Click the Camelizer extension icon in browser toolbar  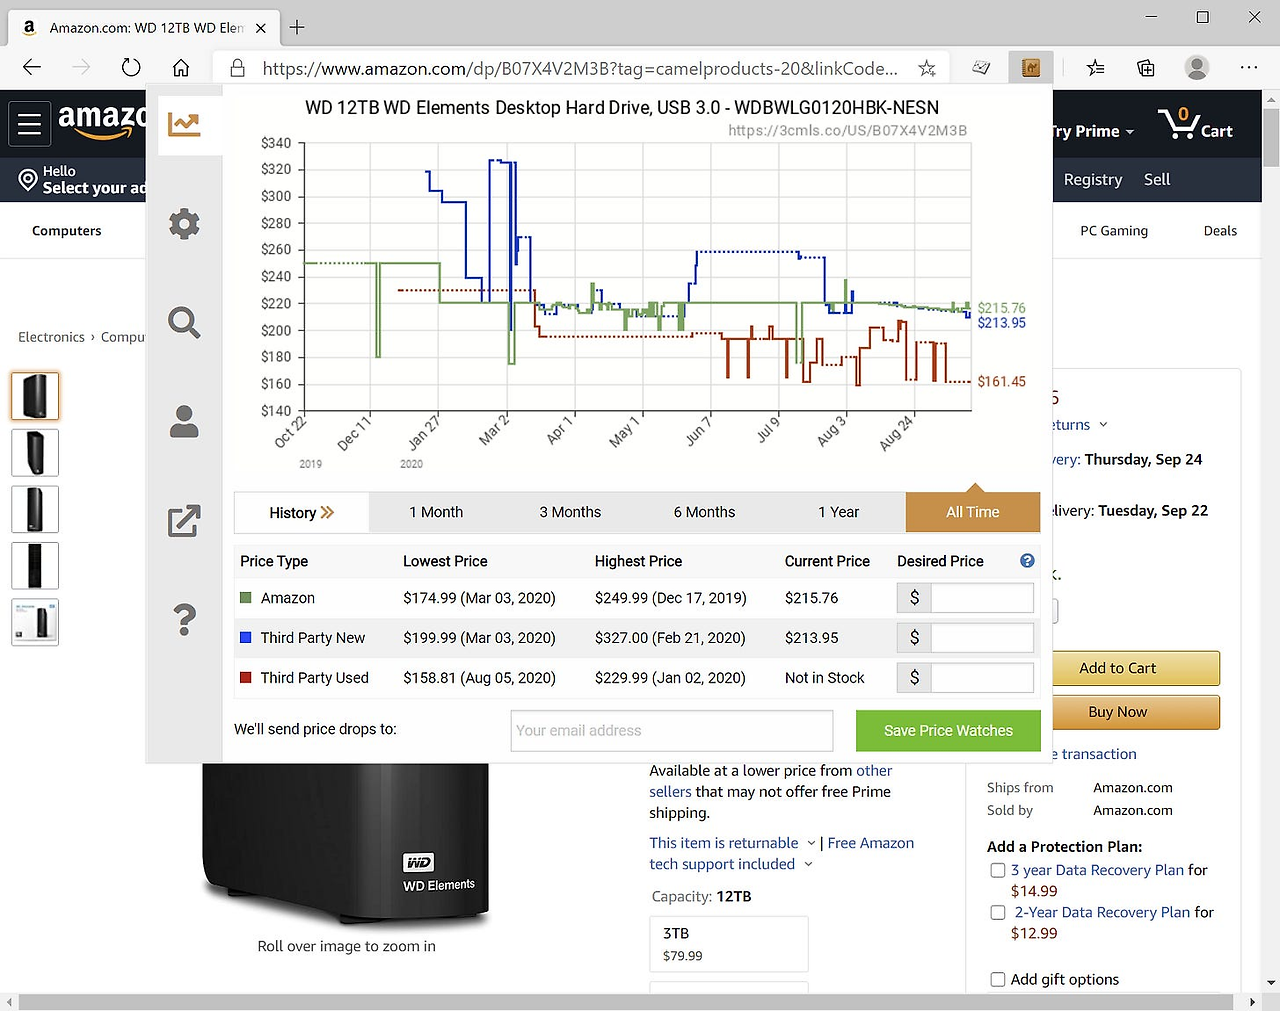click(1030, 67)
